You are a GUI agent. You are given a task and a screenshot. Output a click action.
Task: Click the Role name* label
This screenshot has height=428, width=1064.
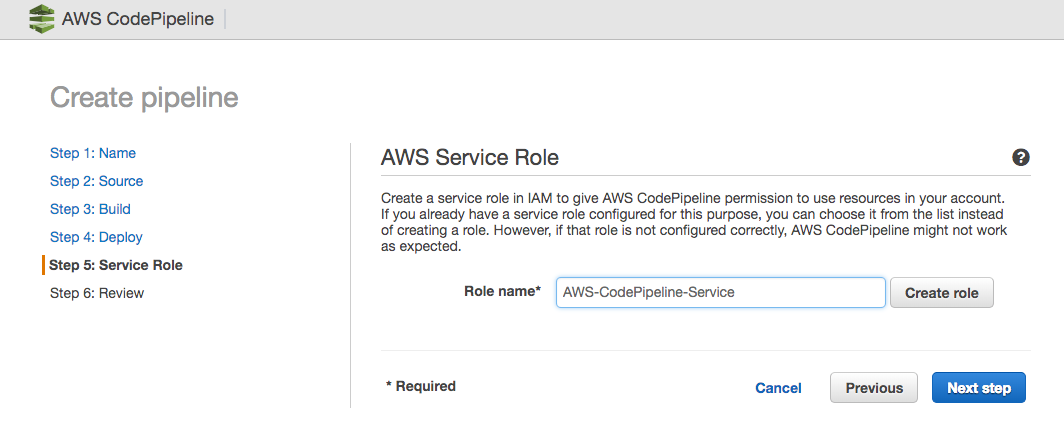pos(502,292)
